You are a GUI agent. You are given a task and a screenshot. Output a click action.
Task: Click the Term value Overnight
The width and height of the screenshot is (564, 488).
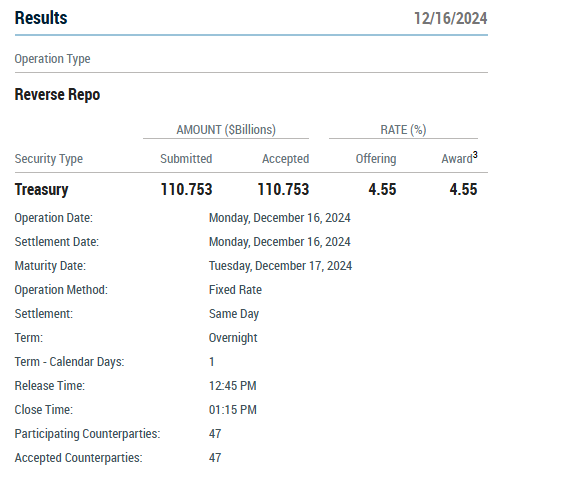[233, 338]
